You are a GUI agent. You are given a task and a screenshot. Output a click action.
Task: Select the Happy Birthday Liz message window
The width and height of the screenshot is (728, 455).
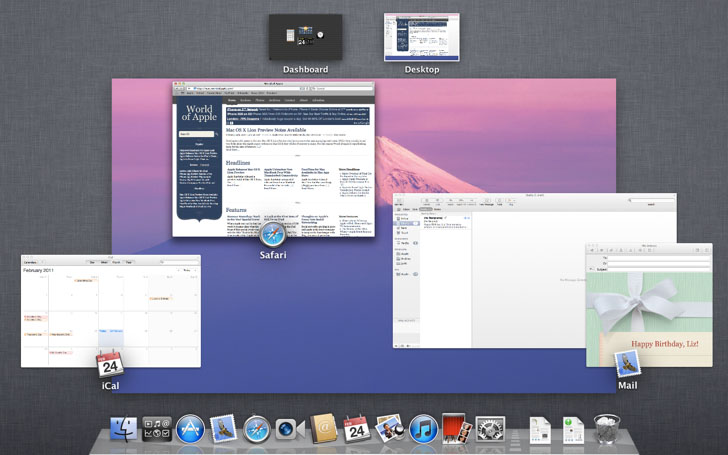tap(649, 305)
